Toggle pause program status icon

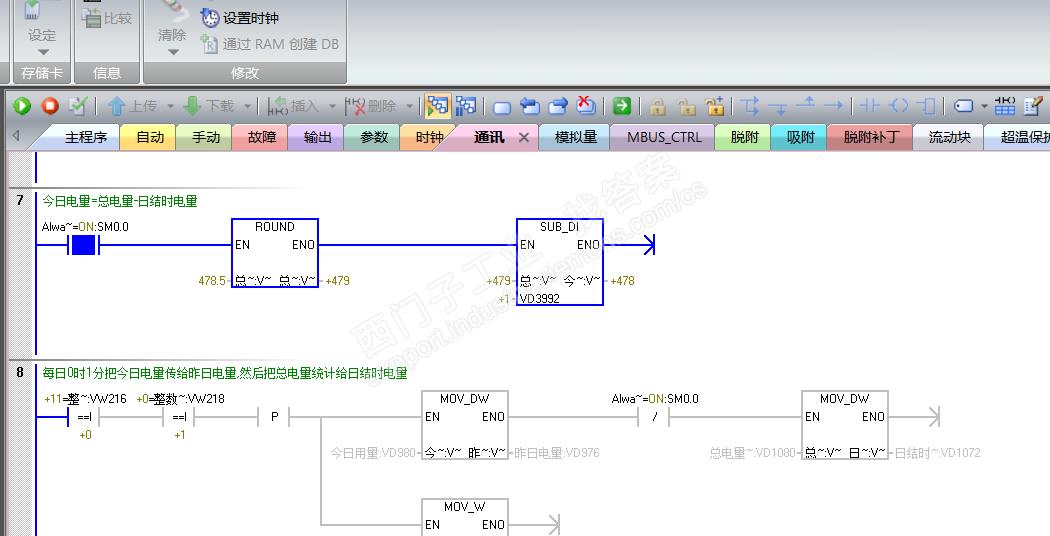tap(466, 106)
